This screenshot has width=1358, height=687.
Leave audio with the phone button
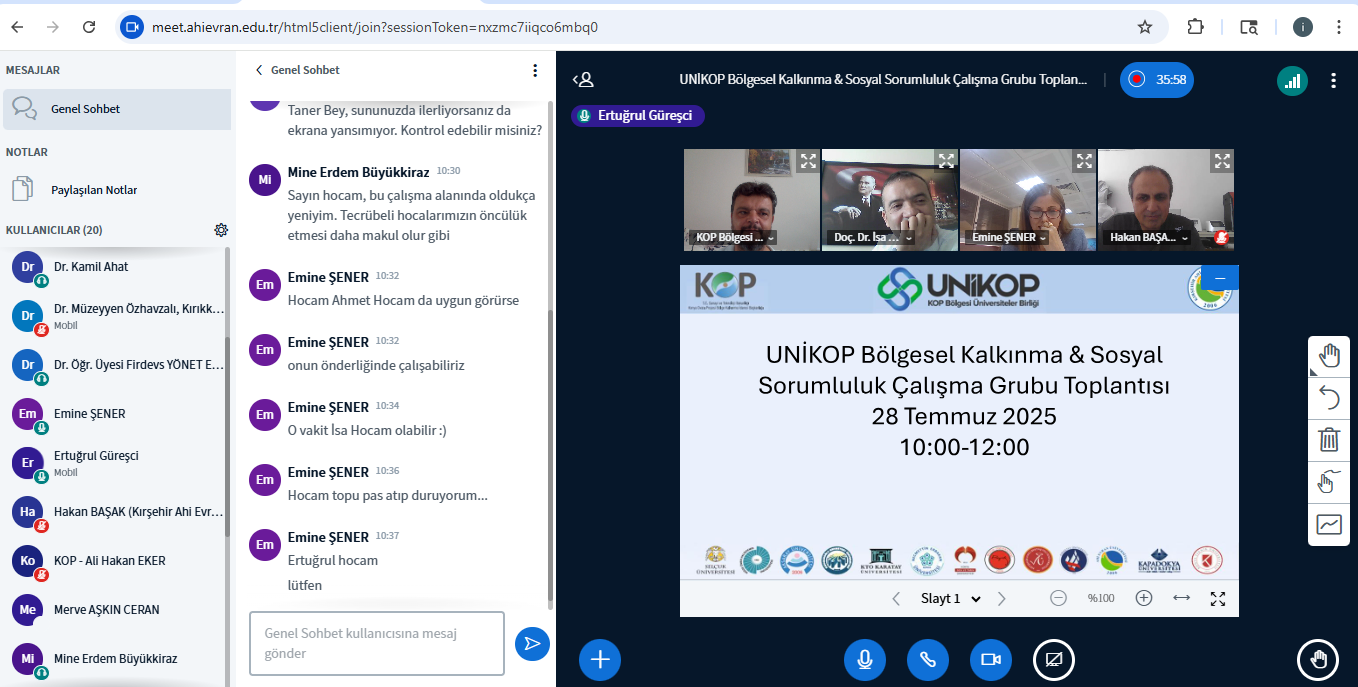(927, 660)
